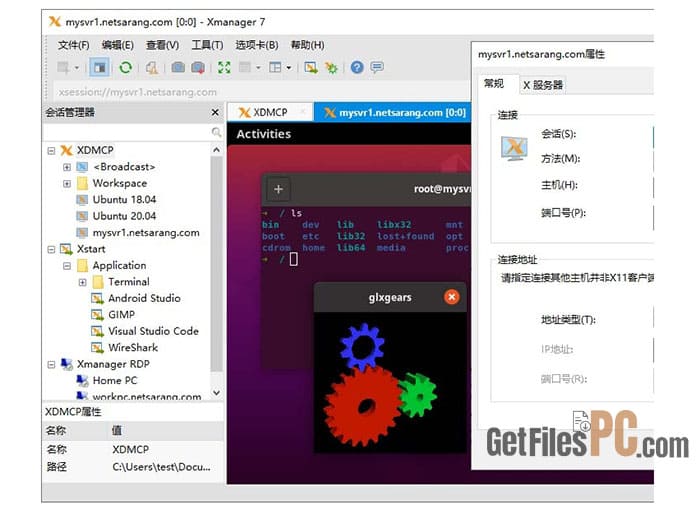The width and height of the screenshot is (700, 523).
Task: Select the WireShark entry
Action: point(133,348)
